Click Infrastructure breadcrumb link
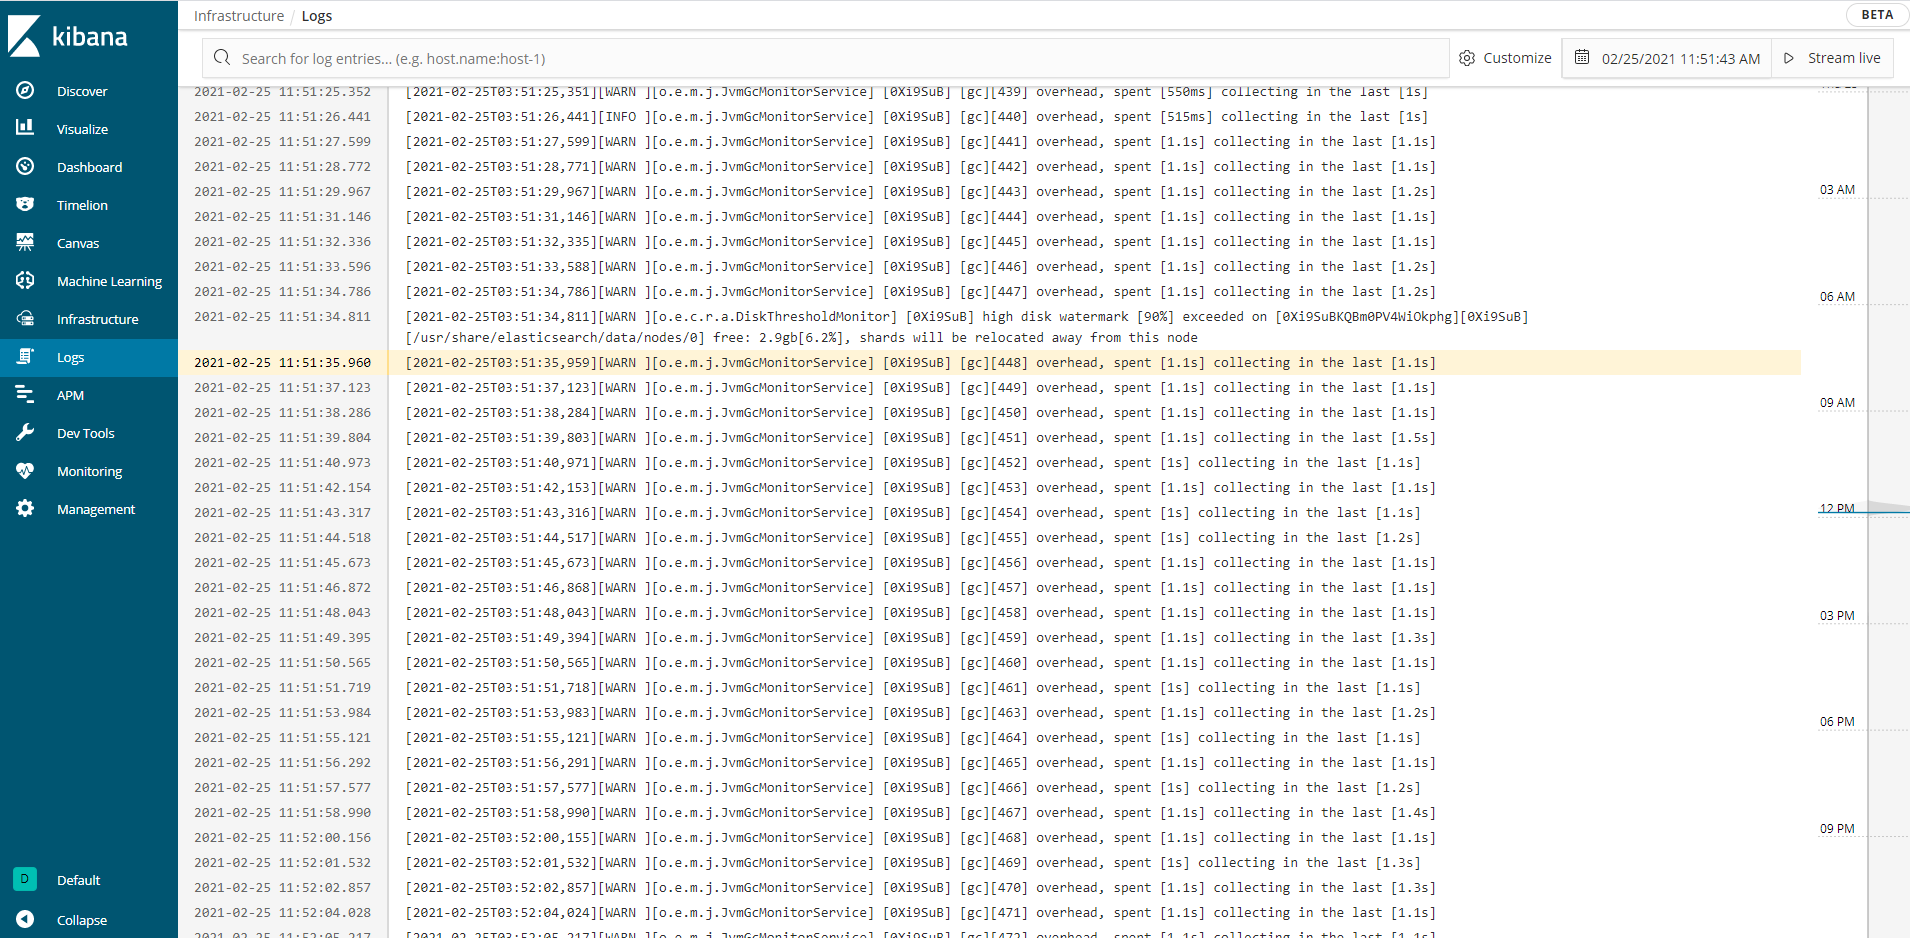This screenshot has height=938, width=1910. click(x=239, y=16)
